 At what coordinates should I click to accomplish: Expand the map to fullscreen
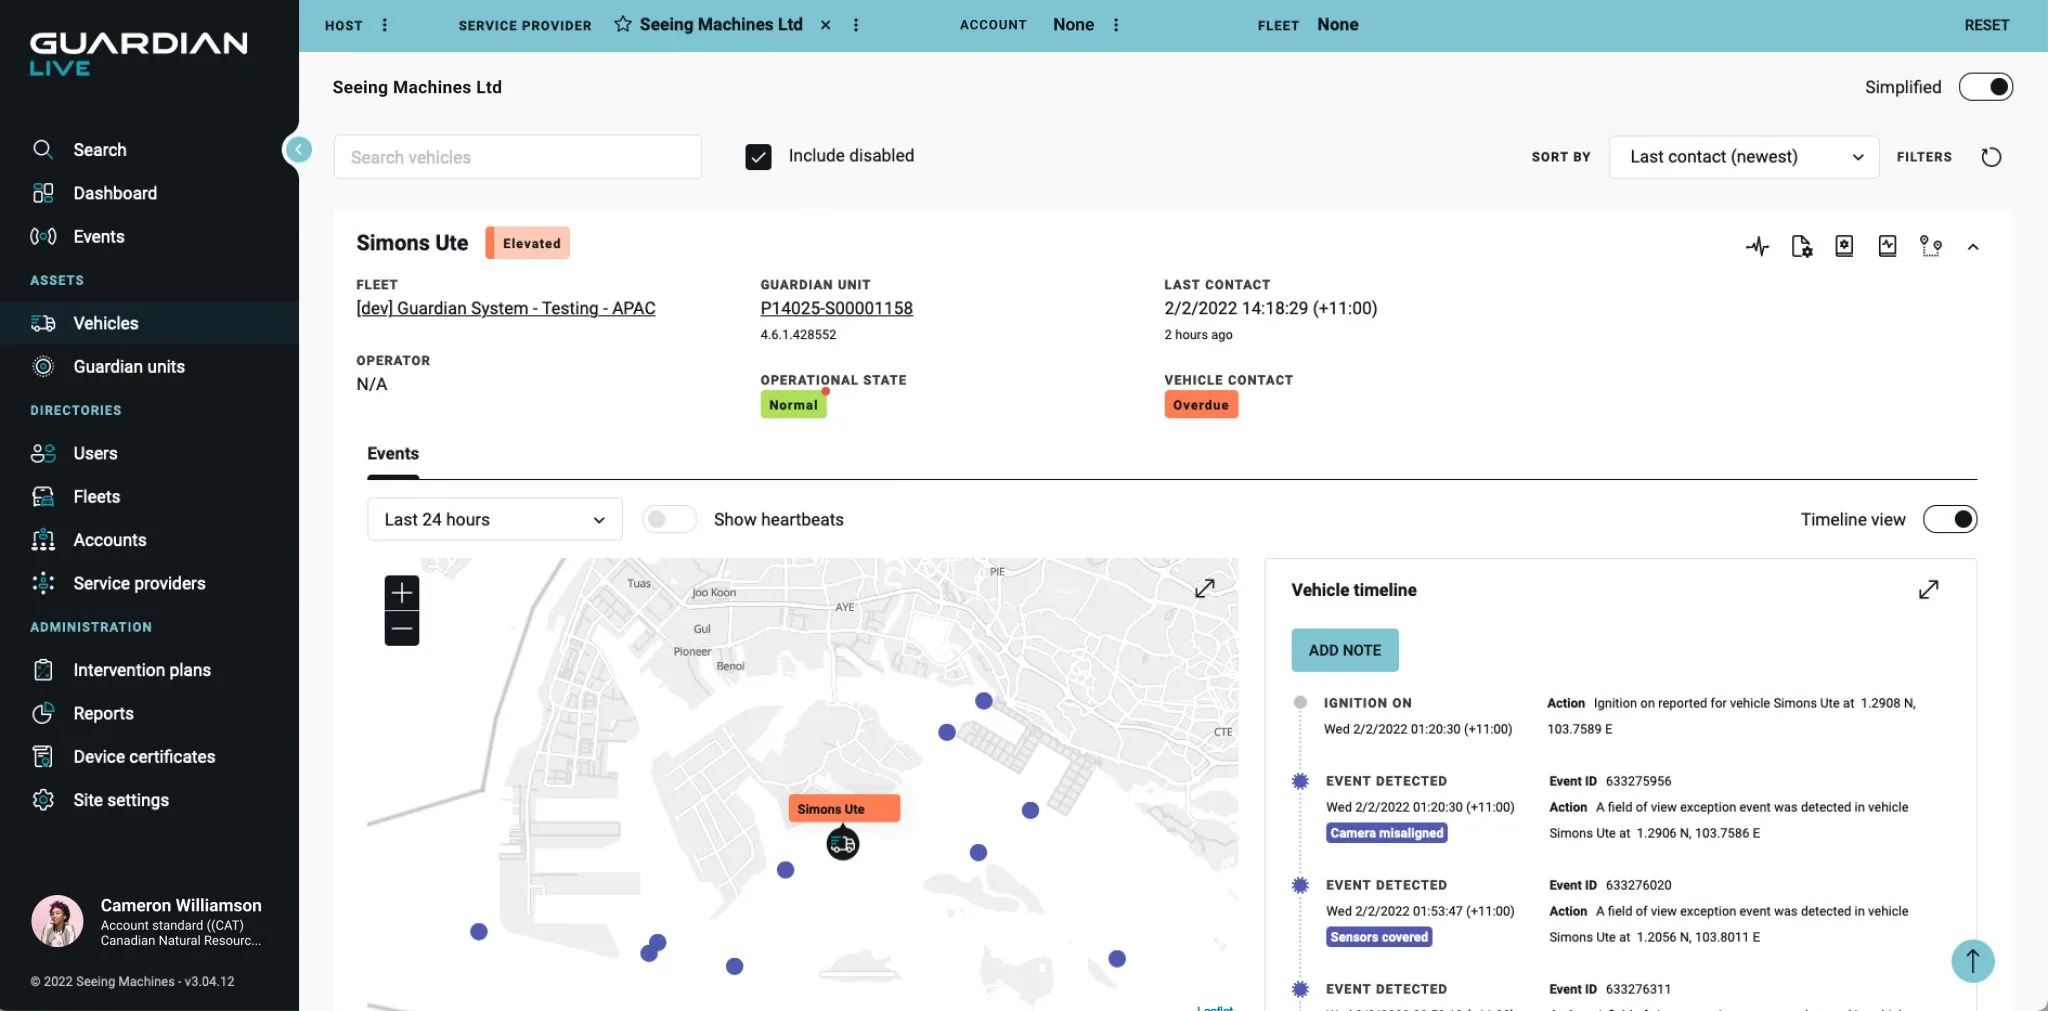(x=1205, y=588)
